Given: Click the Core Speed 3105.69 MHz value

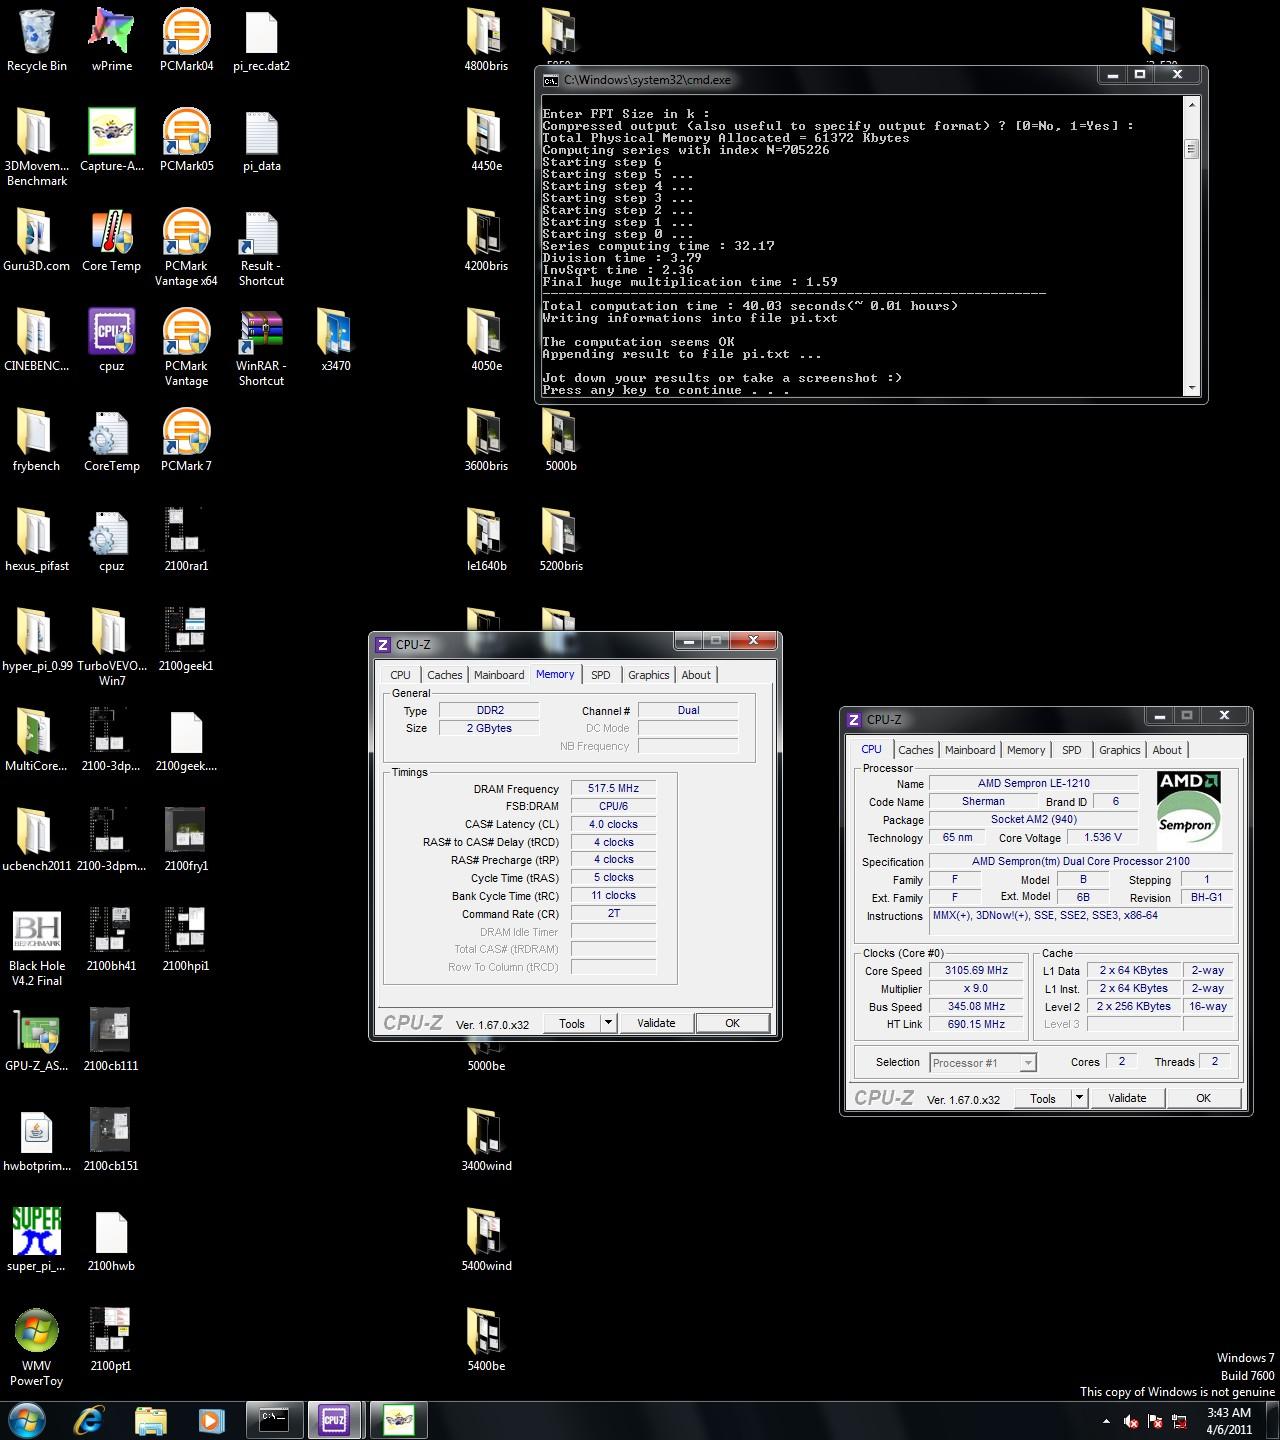Looking at the screenshot, I should click(977, 970).
